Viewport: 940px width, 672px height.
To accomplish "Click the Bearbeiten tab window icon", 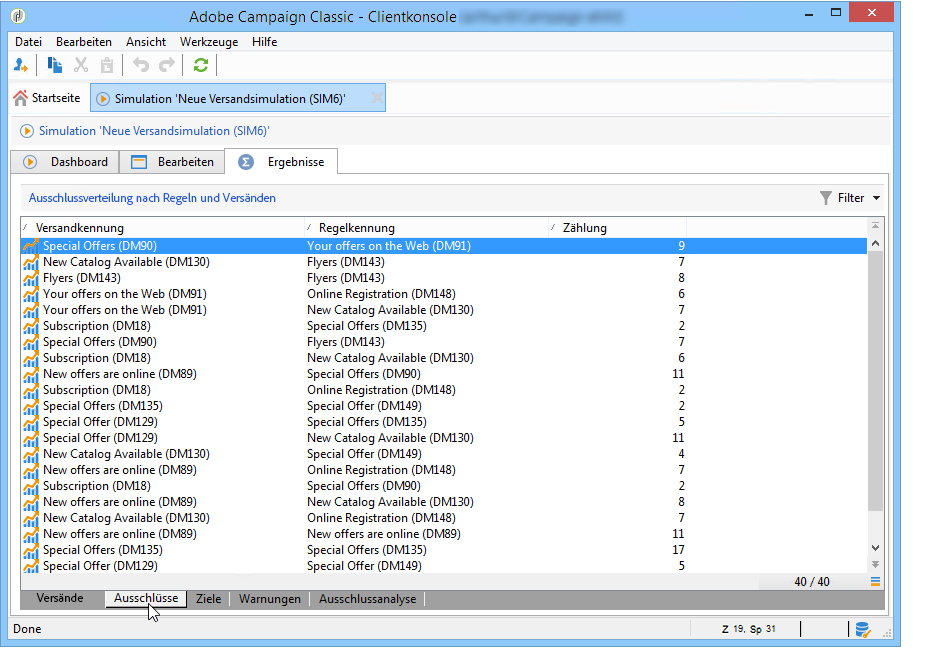I will point(139,162).
